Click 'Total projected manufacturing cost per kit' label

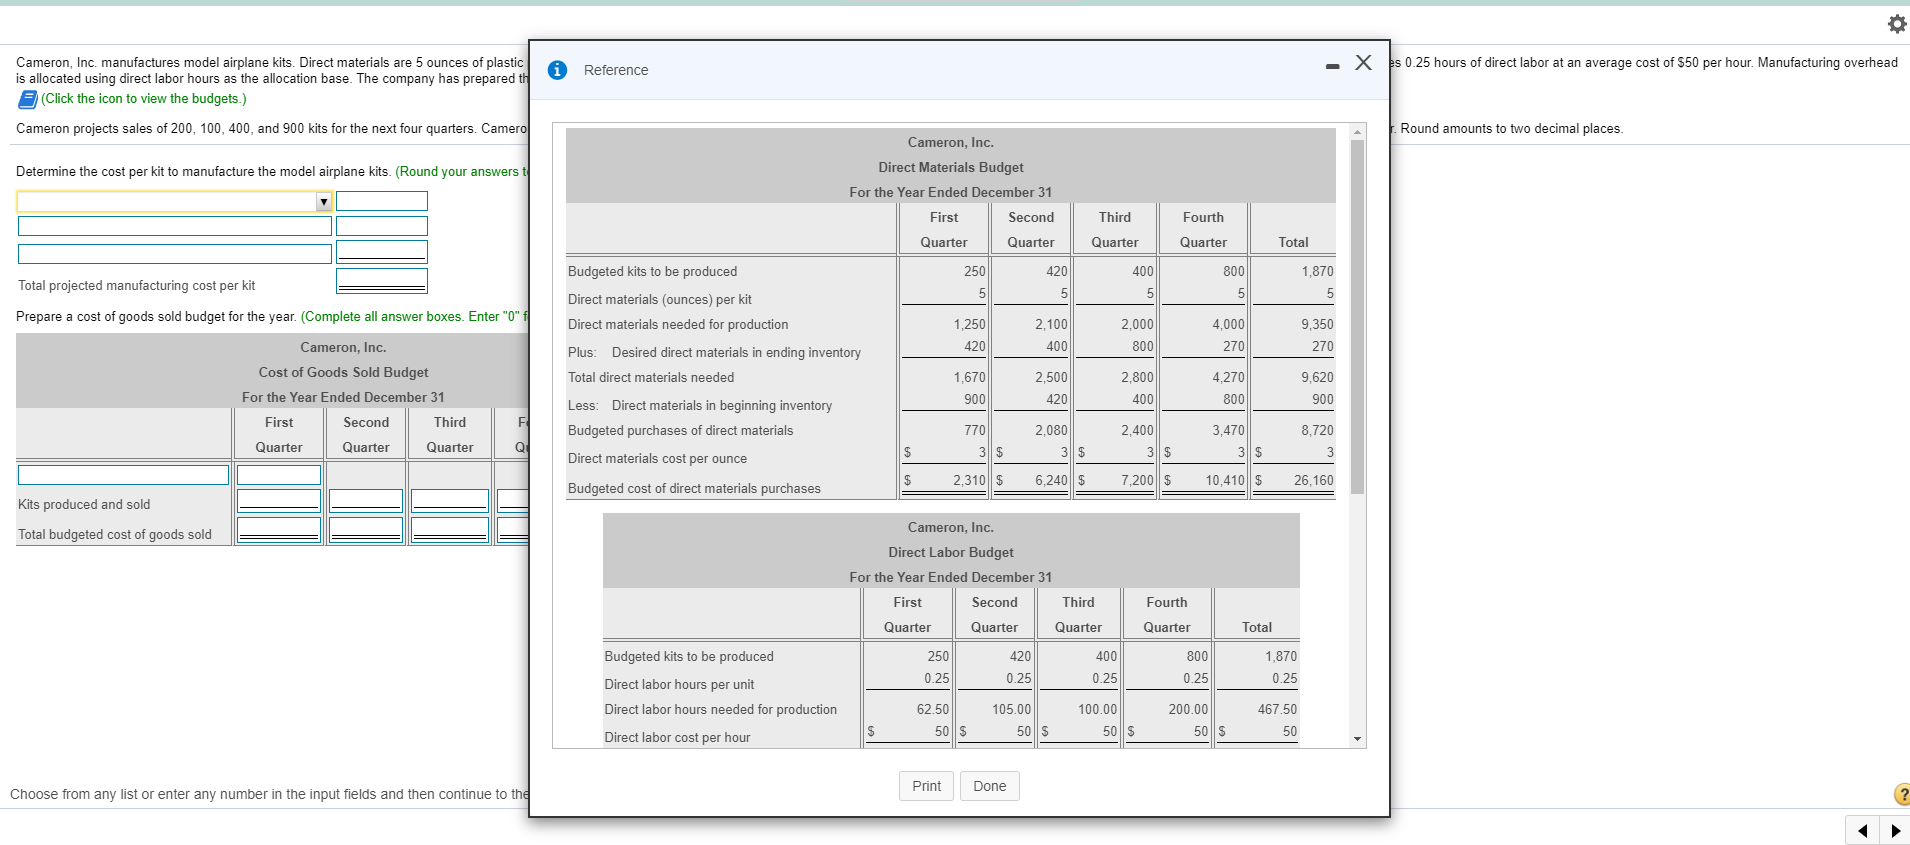click(137, 286)
